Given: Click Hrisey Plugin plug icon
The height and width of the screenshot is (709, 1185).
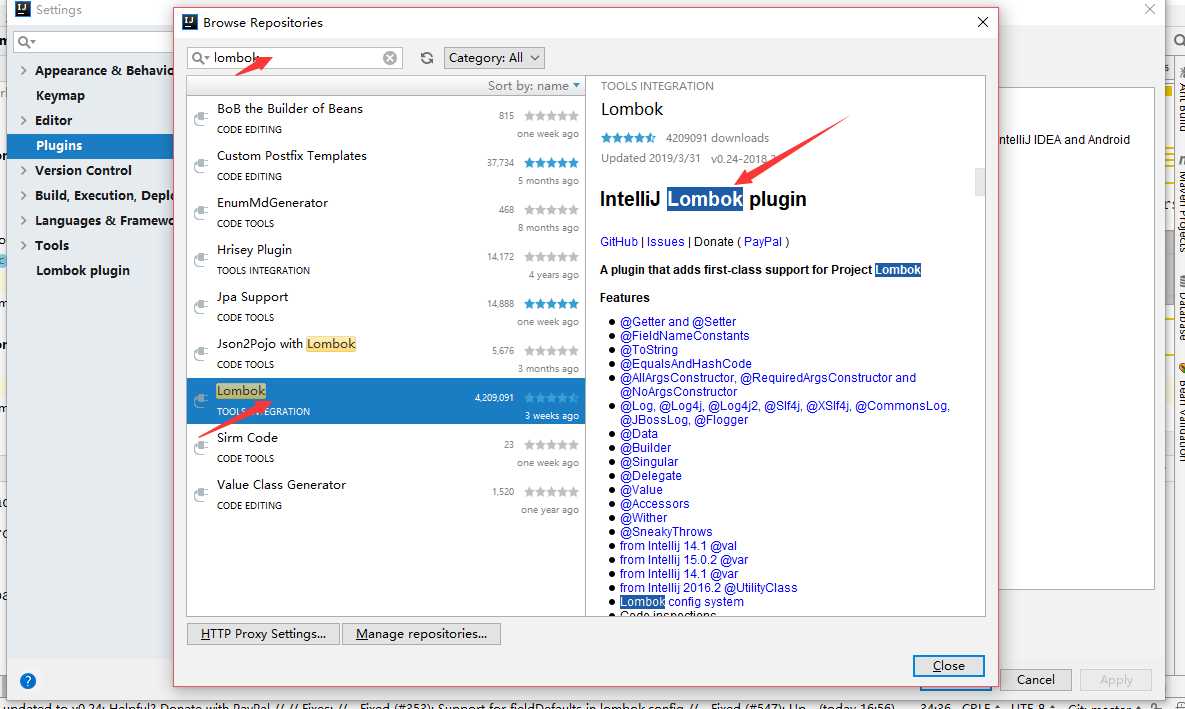Looking at the screenshot, I should pos(201,259).
